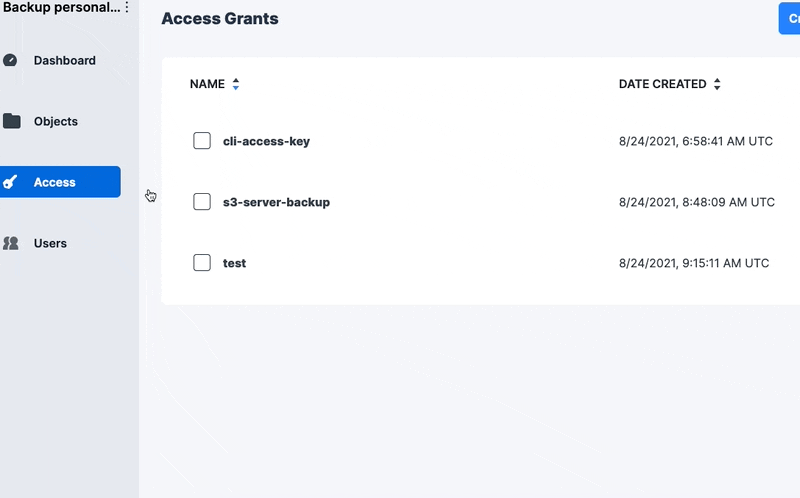Click the NAME column sort arrows

[x=236, y=85]
